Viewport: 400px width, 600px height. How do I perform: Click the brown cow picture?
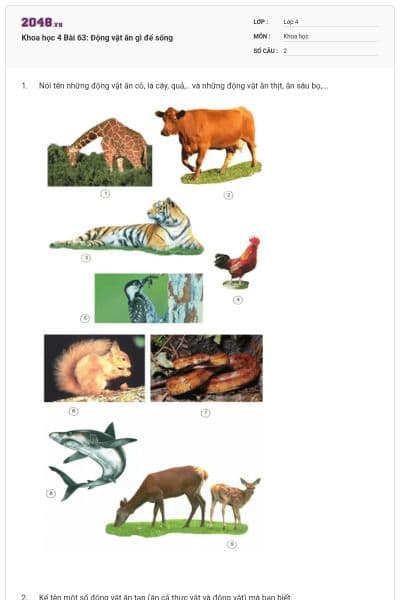(x=209, y=144)
